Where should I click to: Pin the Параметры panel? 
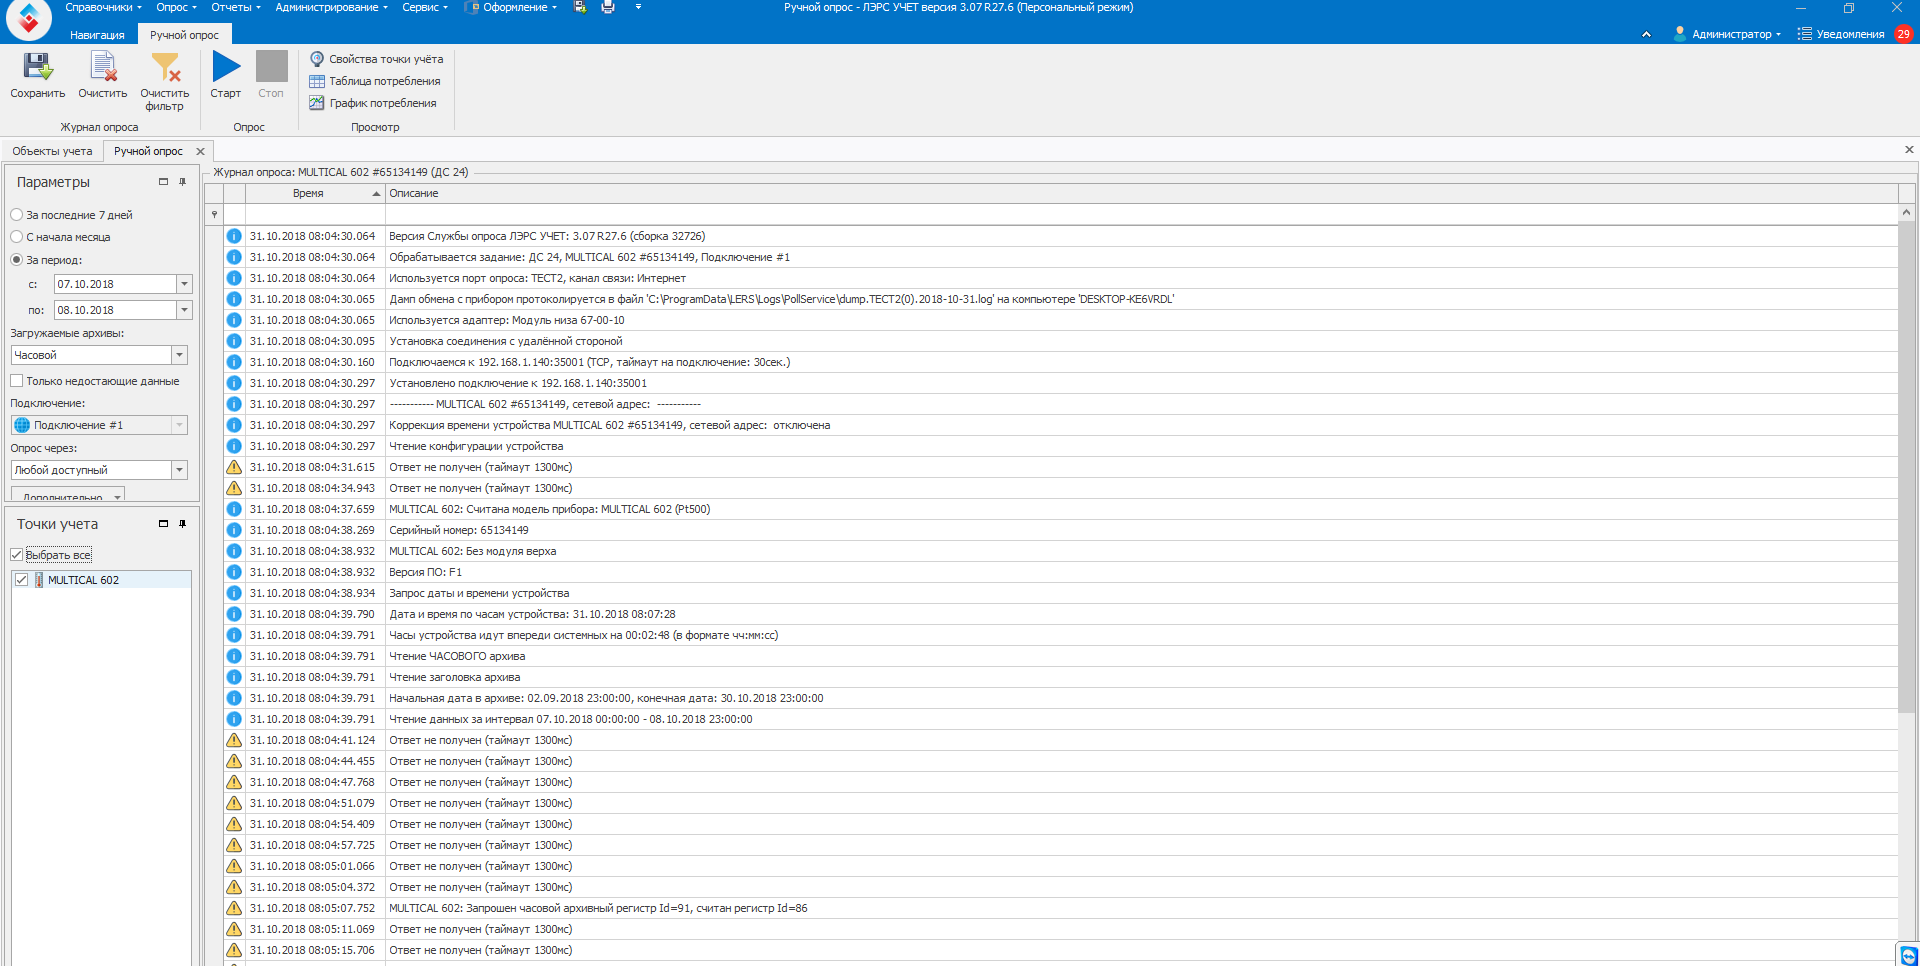tap(182, 182)
